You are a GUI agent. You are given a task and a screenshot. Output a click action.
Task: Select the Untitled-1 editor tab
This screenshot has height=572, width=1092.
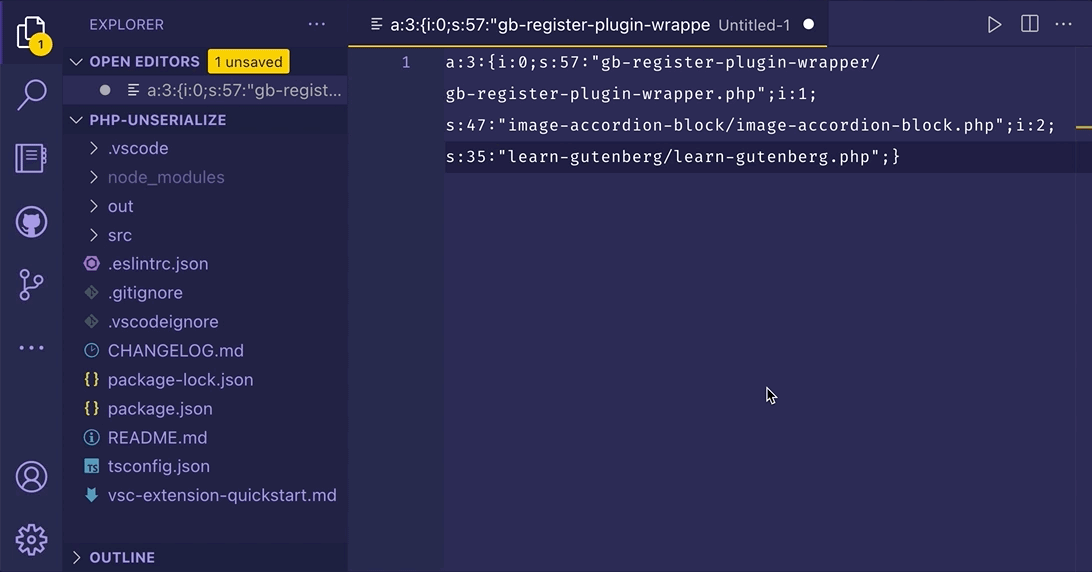pos(588,25)
